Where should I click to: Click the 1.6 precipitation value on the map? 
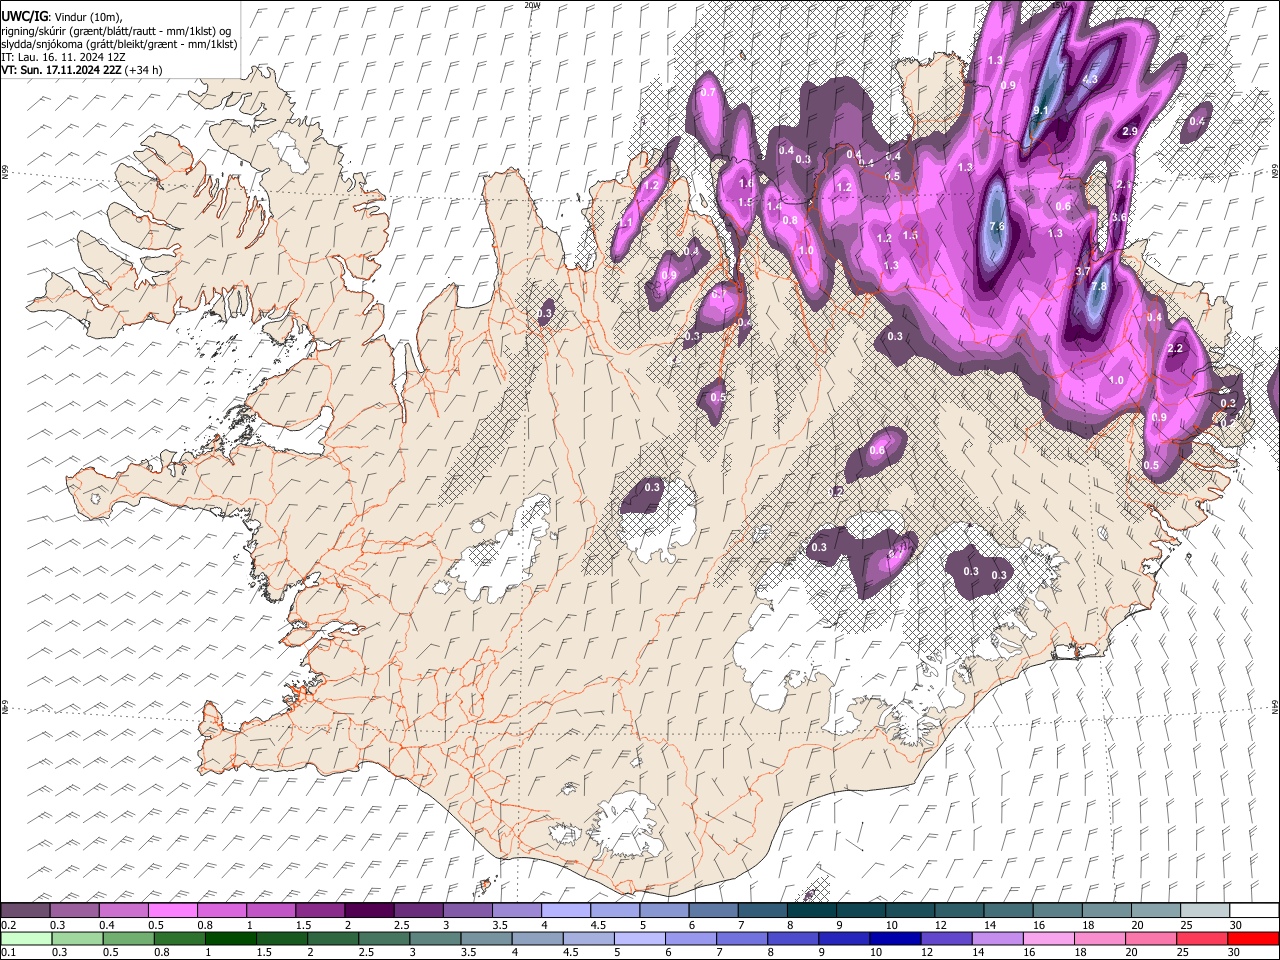746,184
